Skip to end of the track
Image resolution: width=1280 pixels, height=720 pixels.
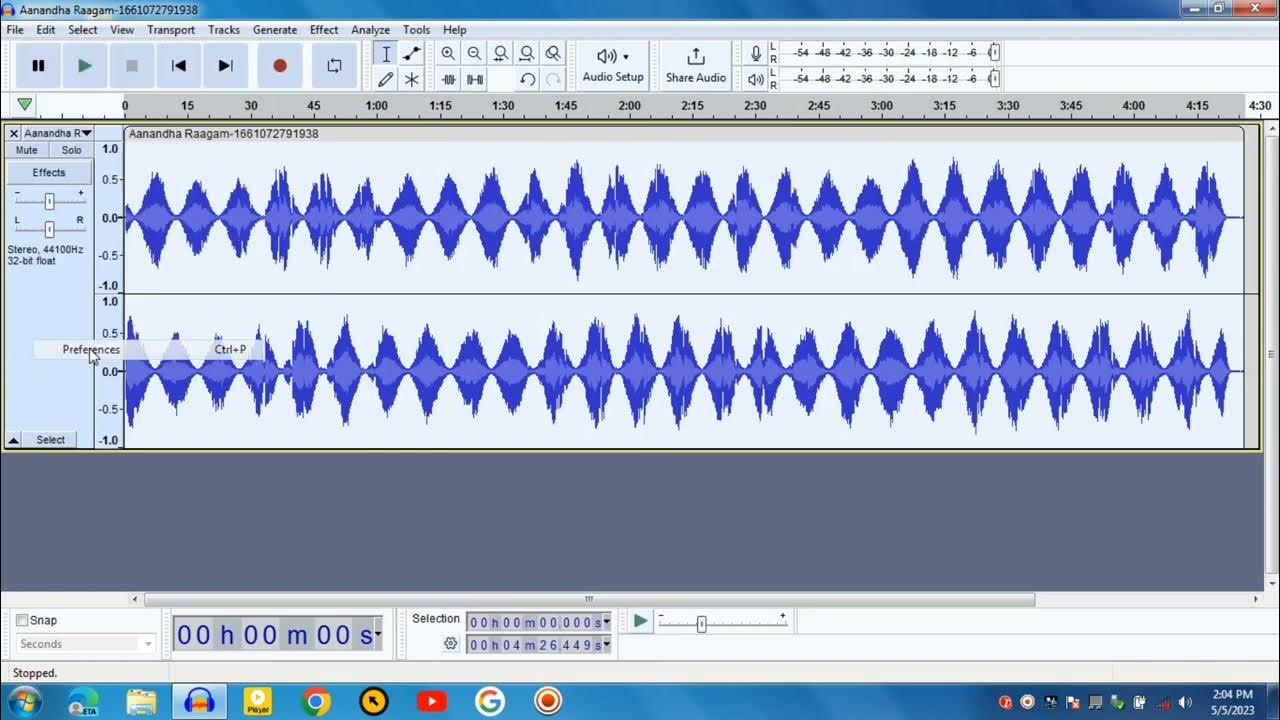click(226, 66)
